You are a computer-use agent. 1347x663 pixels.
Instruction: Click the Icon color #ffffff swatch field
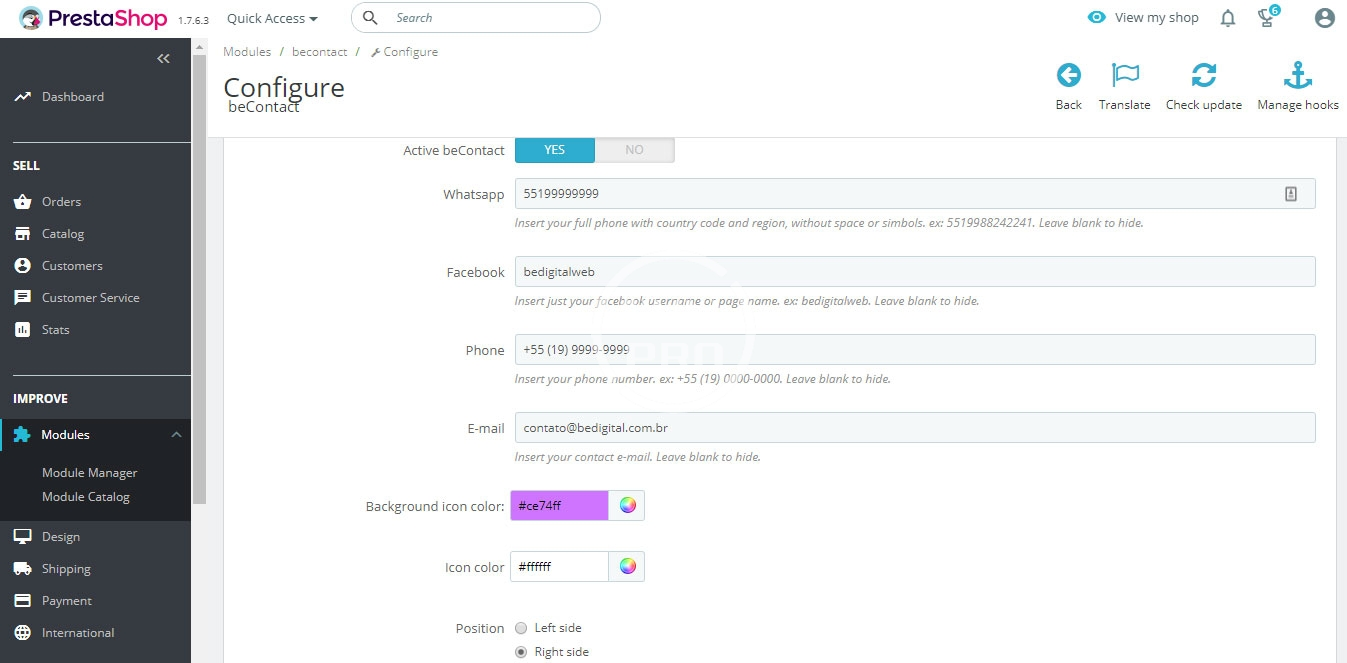tap(559, 567)
